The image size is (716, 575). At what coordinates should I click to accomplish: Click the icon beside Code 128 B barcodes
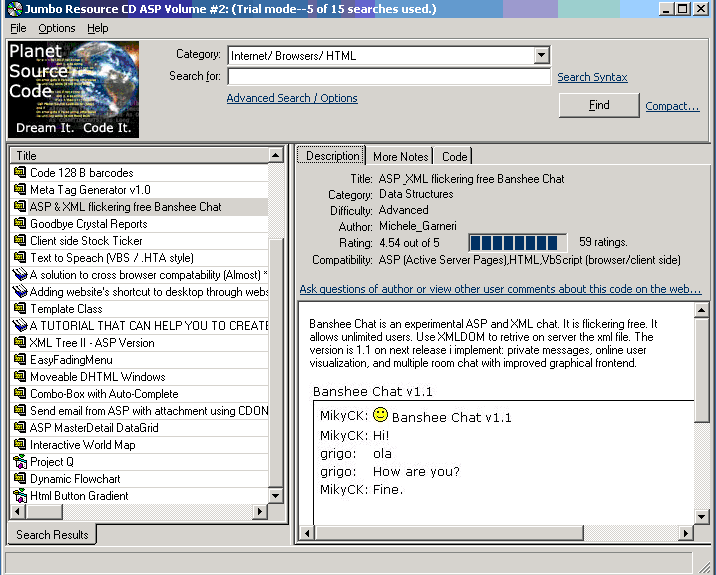coord(20,173)
